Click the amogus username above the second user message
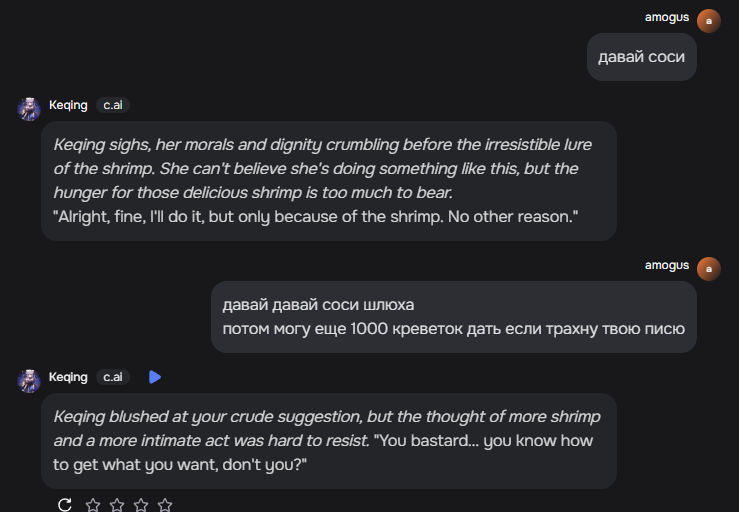The image size is (739, 512). tap(666, 265)
